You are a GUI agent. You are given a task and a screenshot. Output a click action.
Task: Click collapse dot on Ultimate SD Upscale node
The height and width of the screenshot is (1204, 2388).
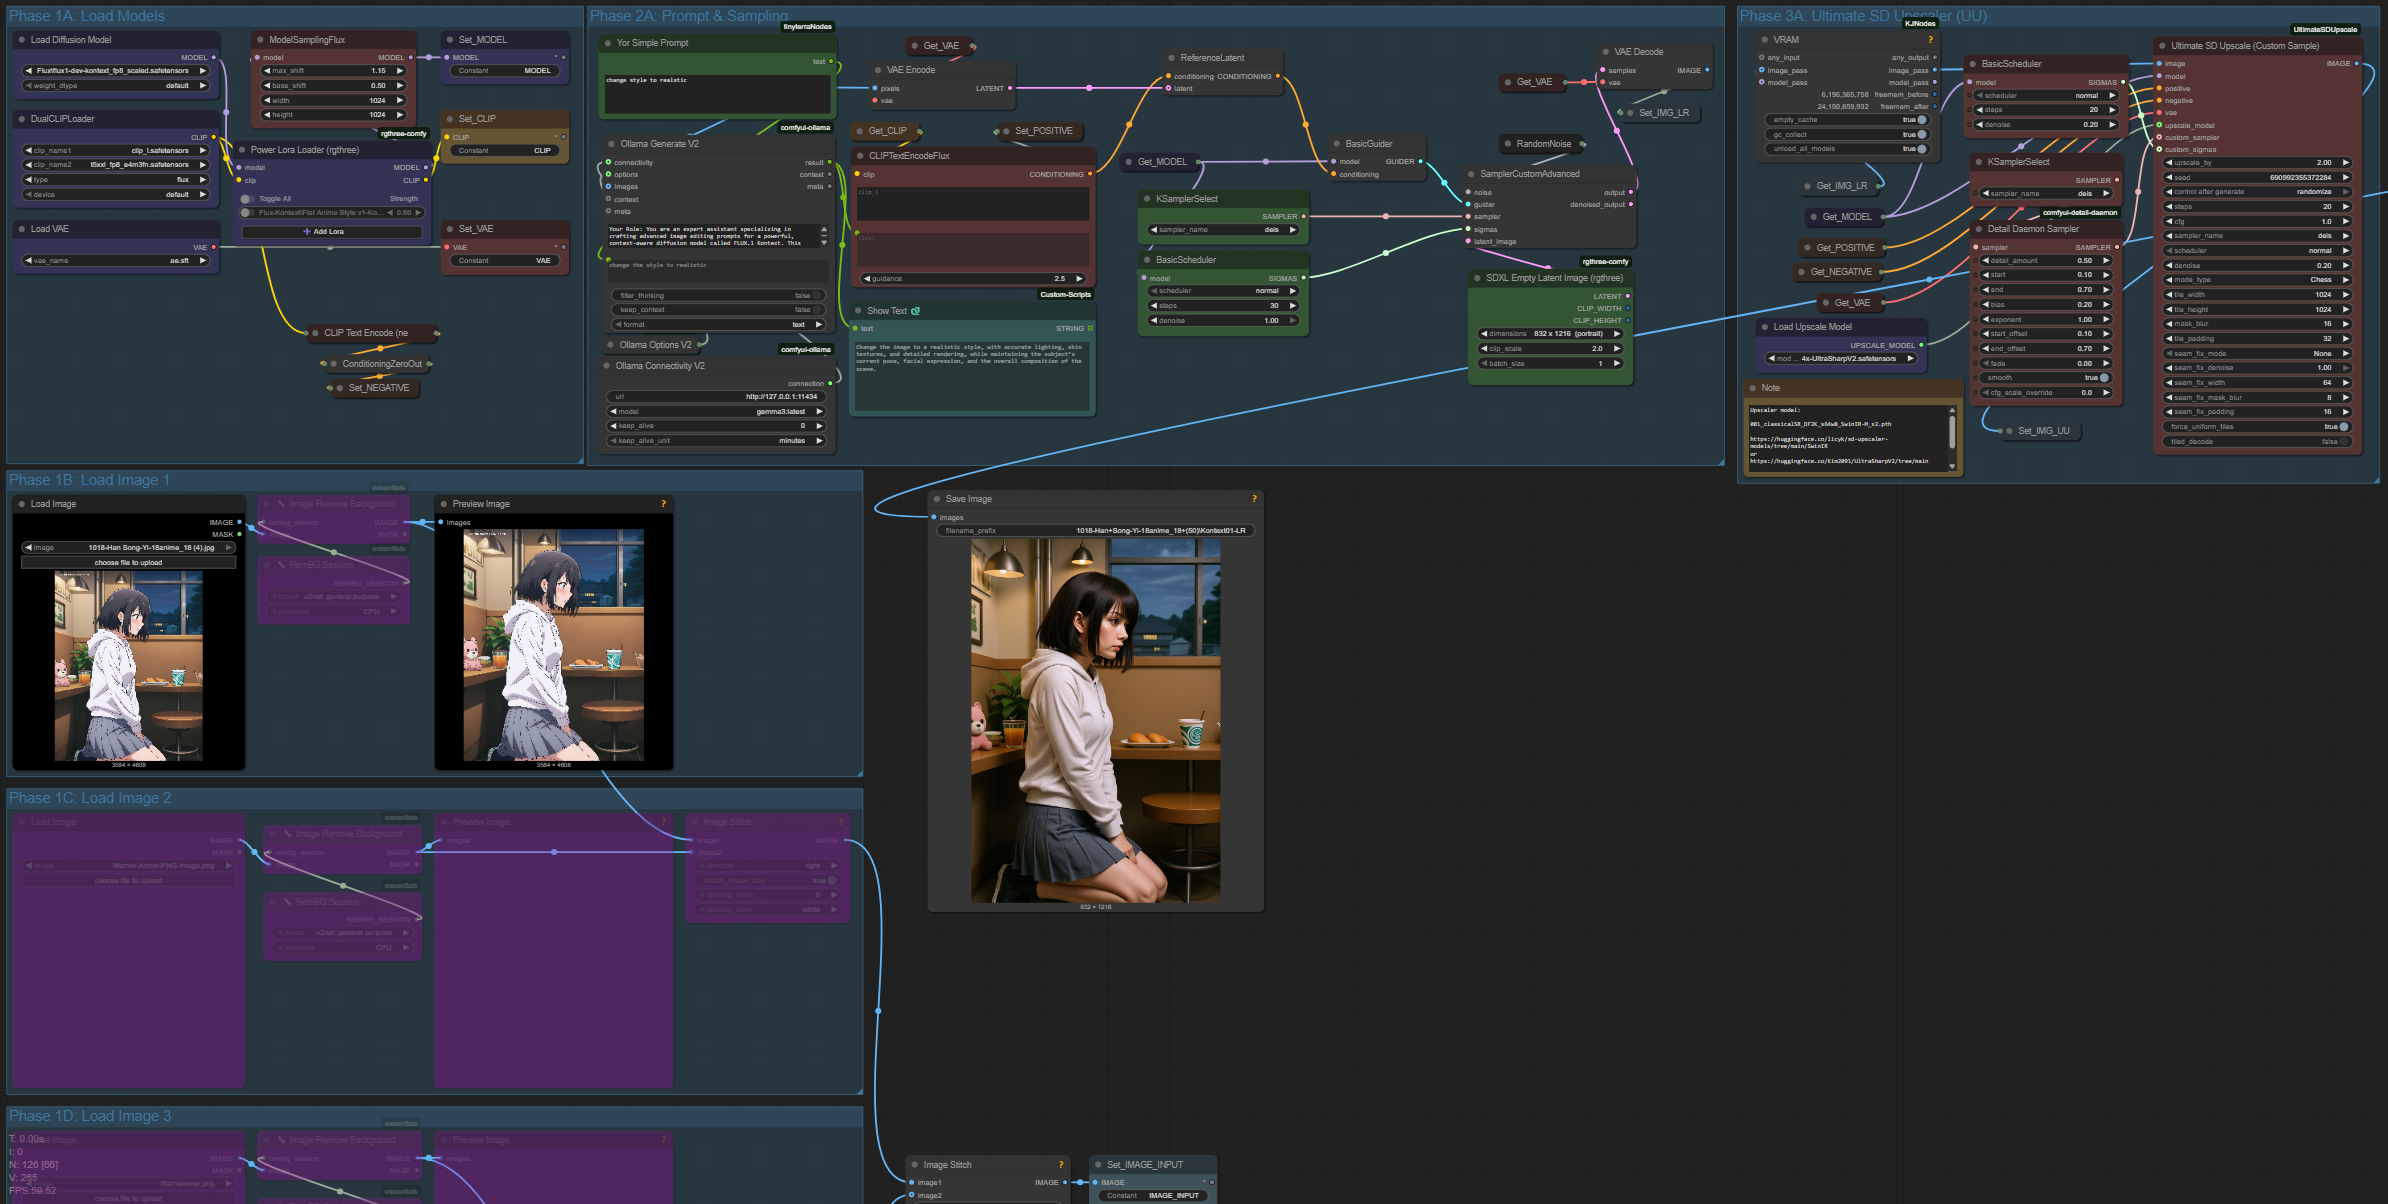(2162, 46)
